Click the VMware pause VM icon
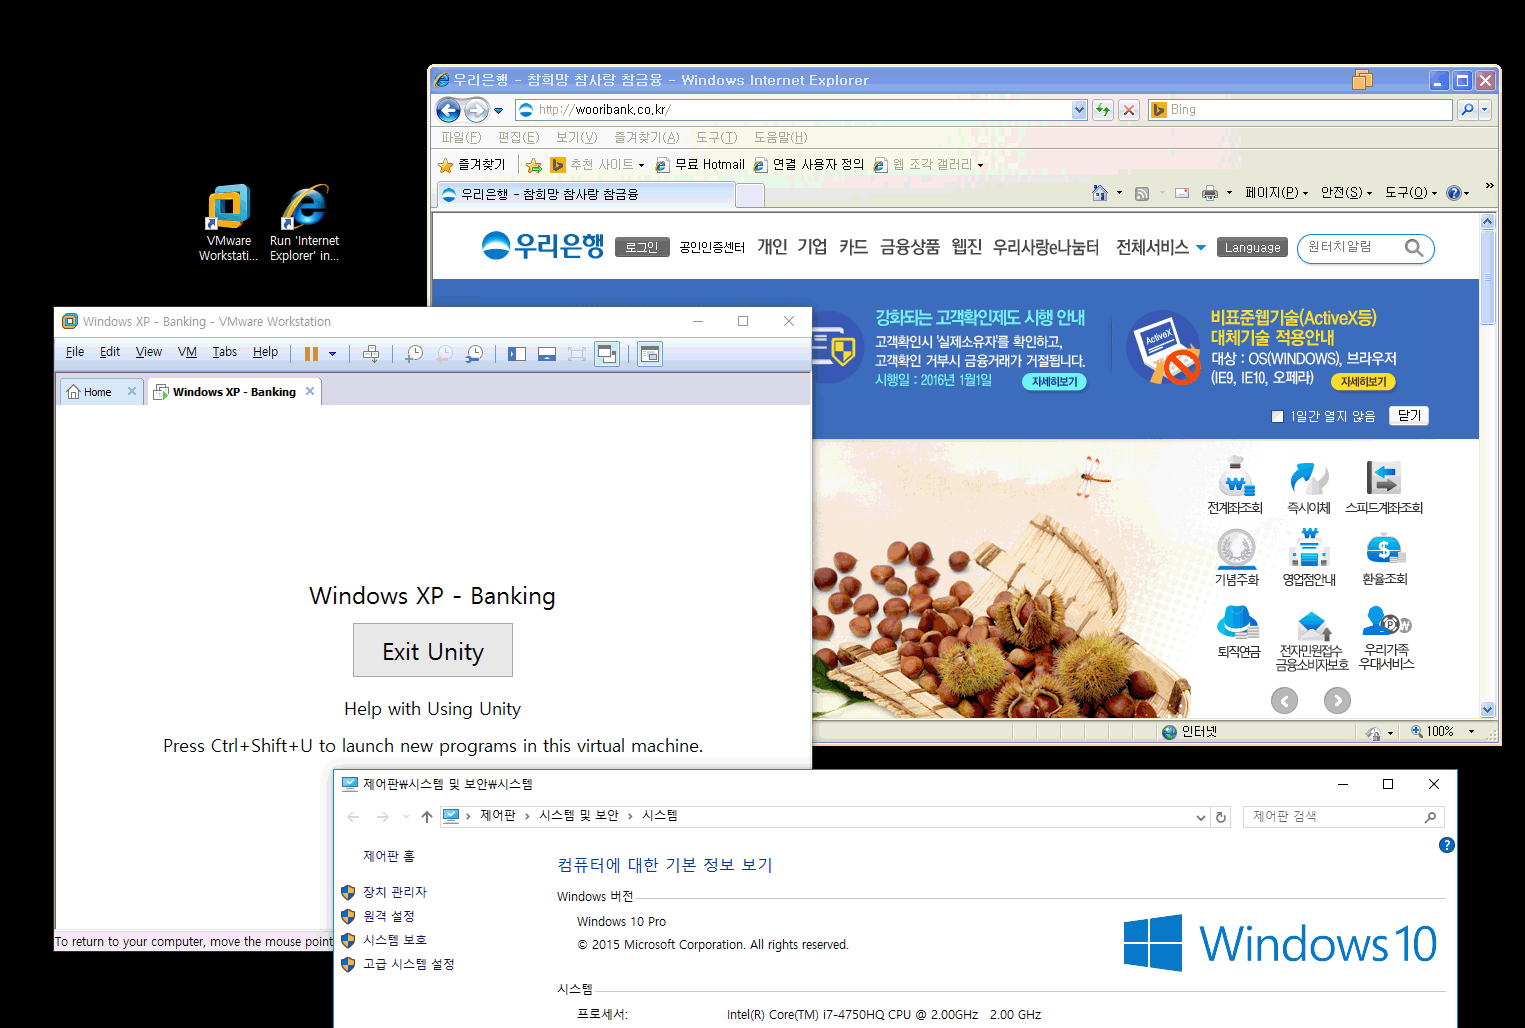The width and height of the screenshot is (1525, 1028). click(x=311, y=353)
